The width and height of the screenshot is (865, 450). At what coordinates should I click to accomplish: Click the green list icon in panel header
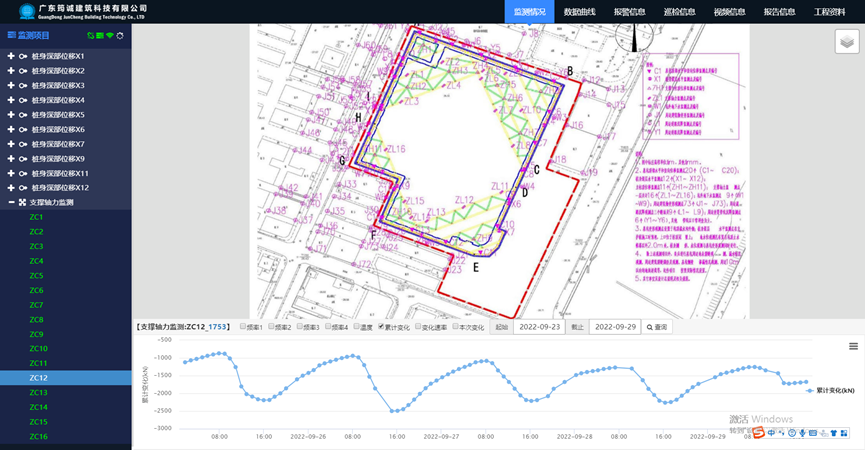click(100, 35)
